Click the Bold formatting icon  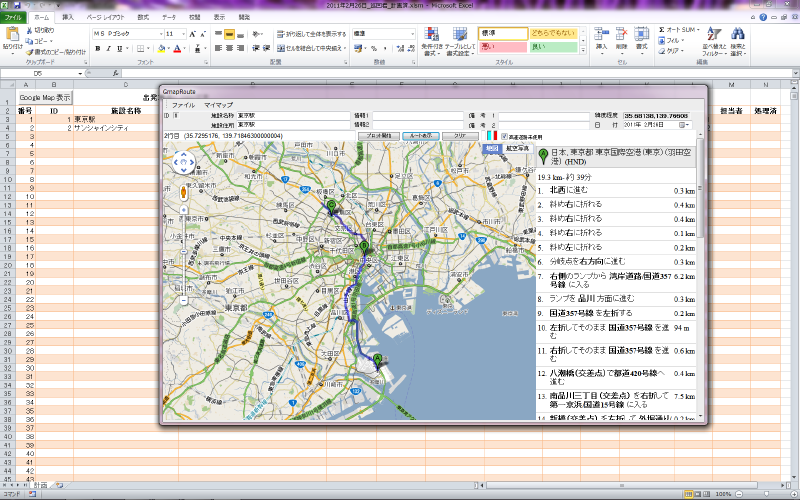[x=97, y=47]
